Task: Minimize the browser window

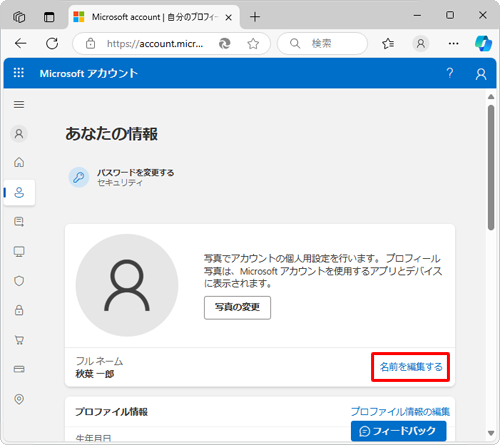Action: 417,15
